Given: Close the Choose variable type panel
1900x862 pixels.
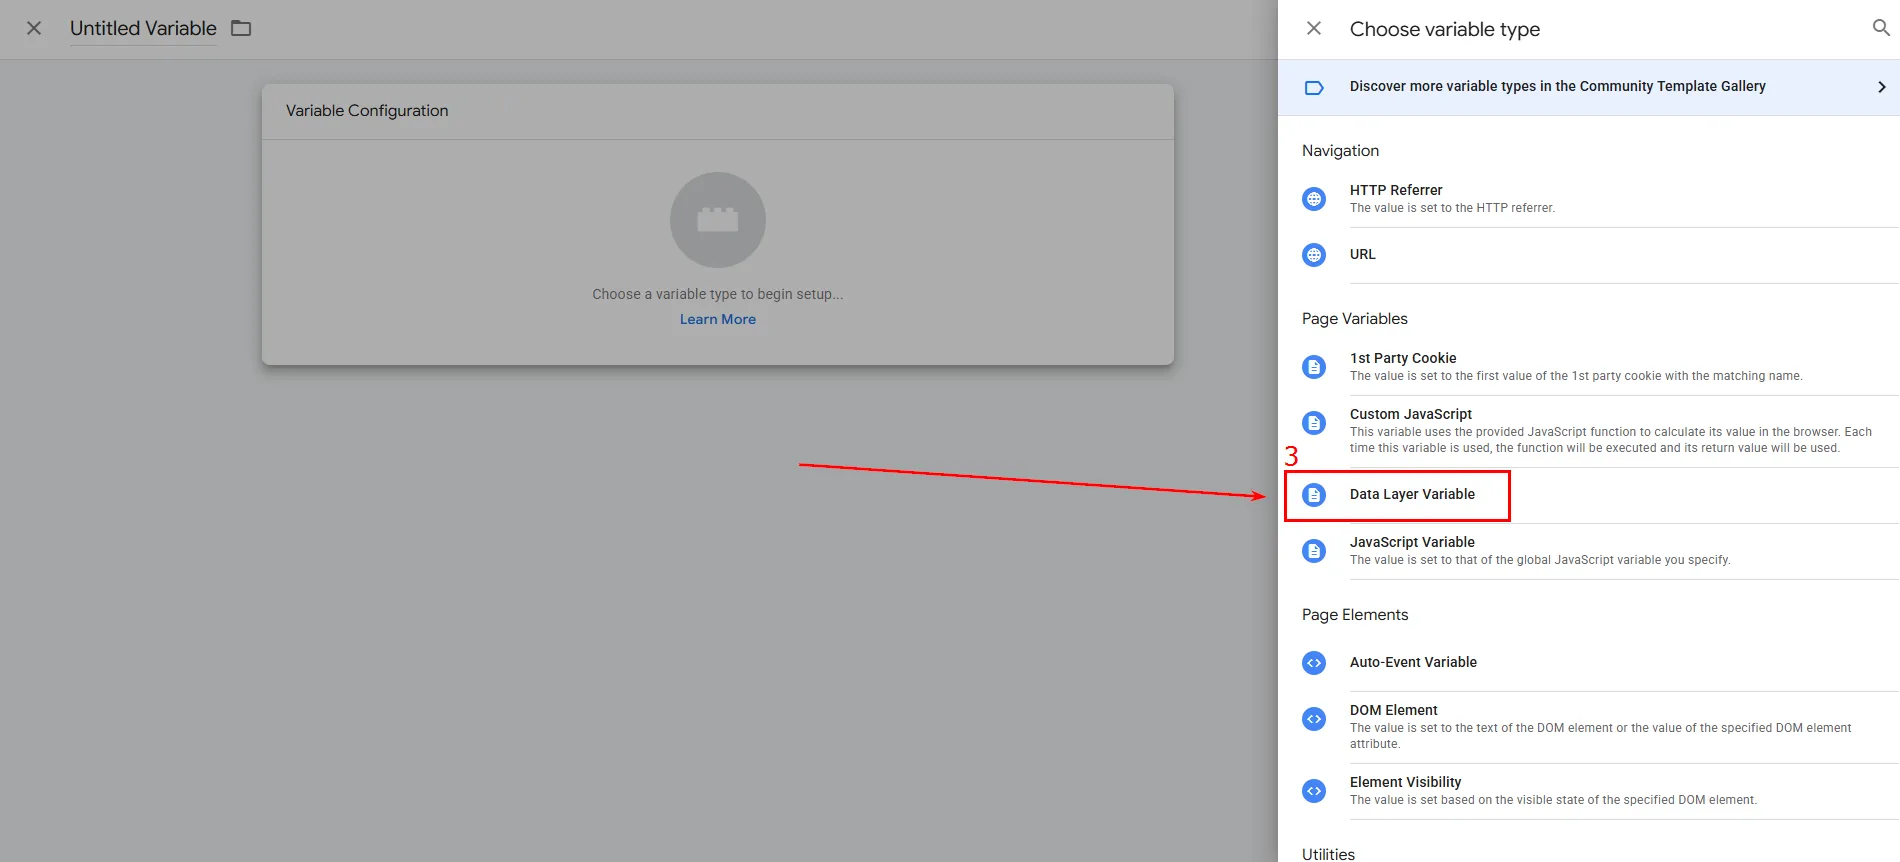Looking at the screenshot, I should [1314, 29].
